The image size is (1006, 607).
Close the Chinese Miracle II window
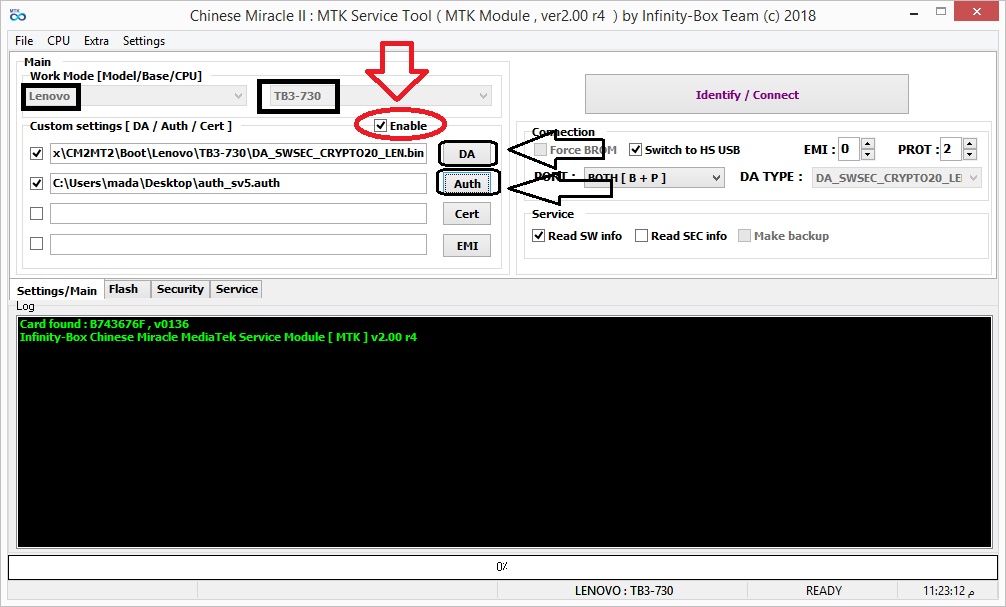[x=976, y=12]
